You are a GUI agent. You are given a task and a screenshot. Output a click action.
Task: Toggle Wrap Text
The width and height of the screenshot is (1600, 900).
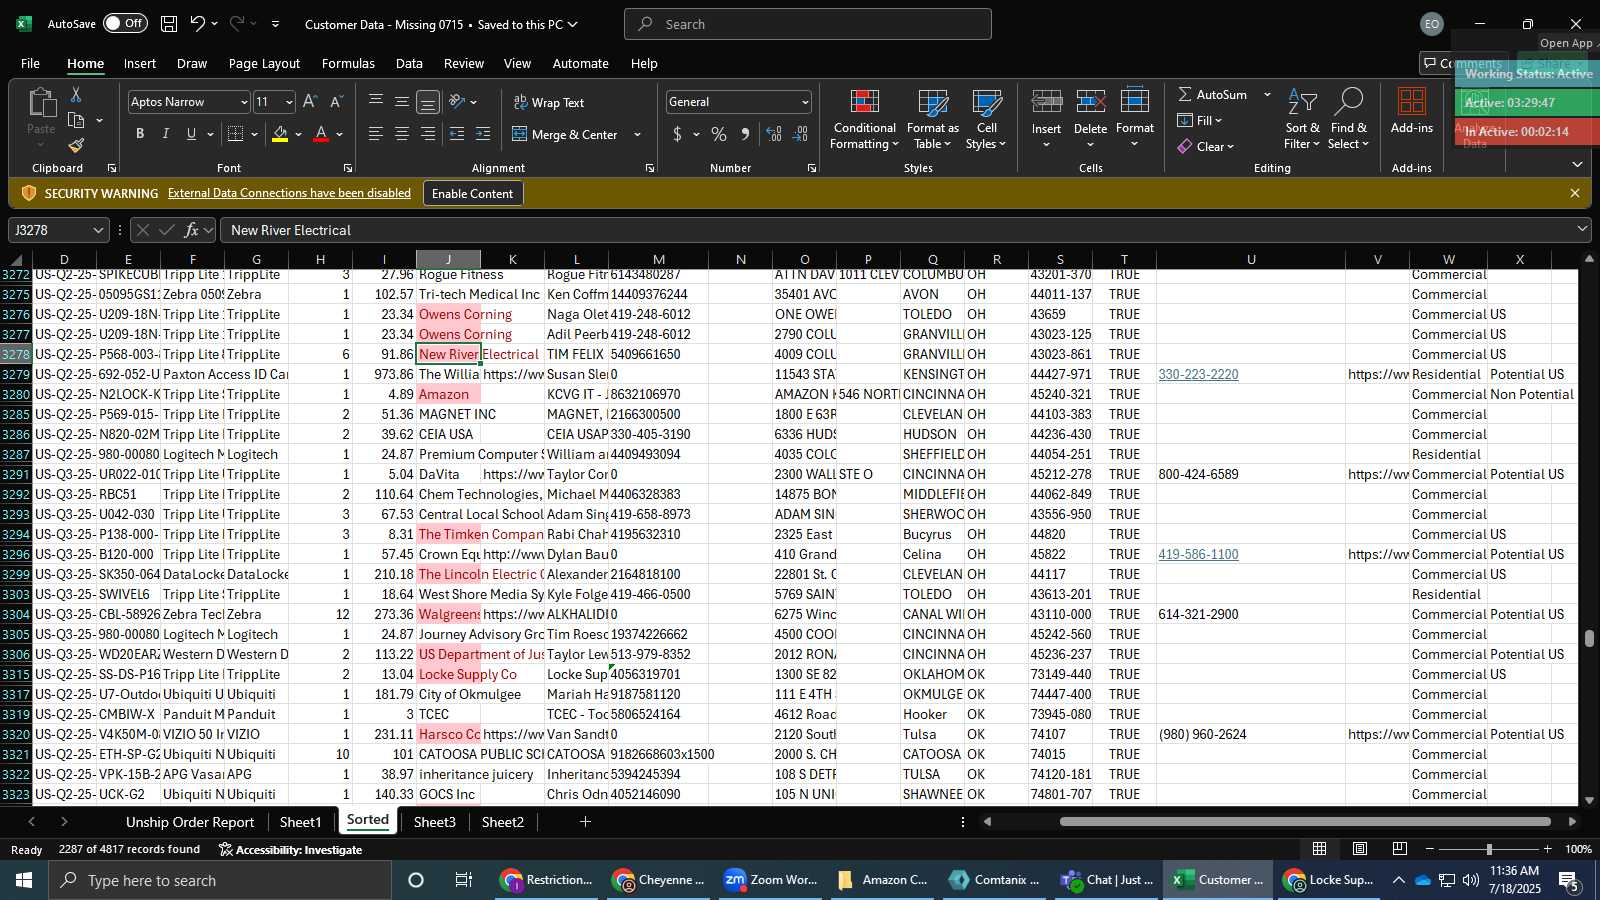pyautogui.click(x=549, y=102)
